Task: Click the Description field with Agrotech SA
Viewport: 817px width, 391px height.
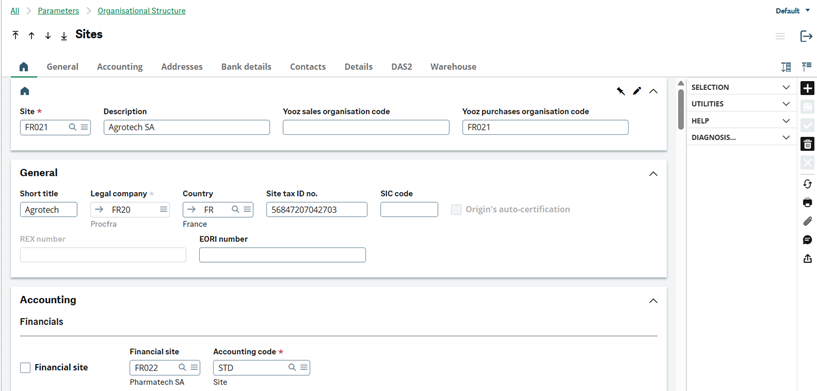Action: coord(187,127)
